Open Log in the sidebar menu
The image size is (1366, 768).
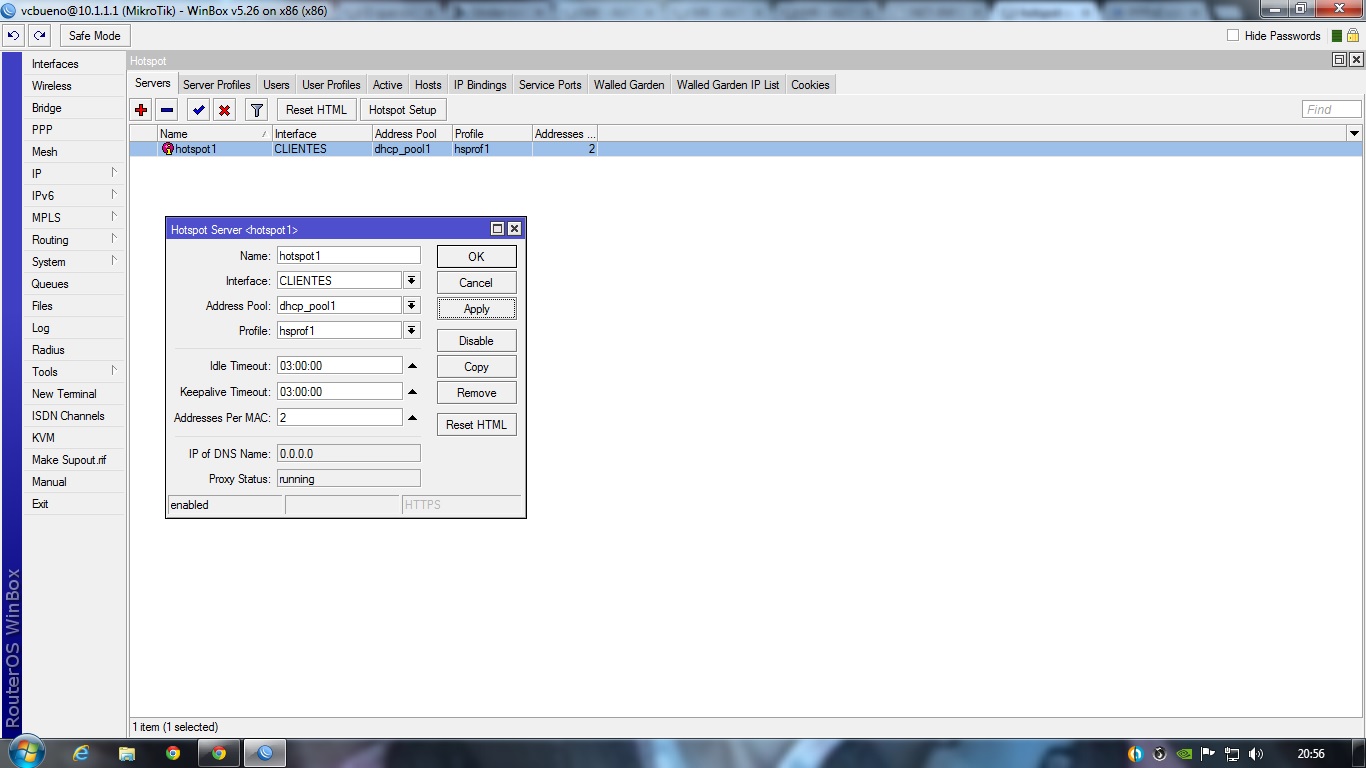pos(74,328)
